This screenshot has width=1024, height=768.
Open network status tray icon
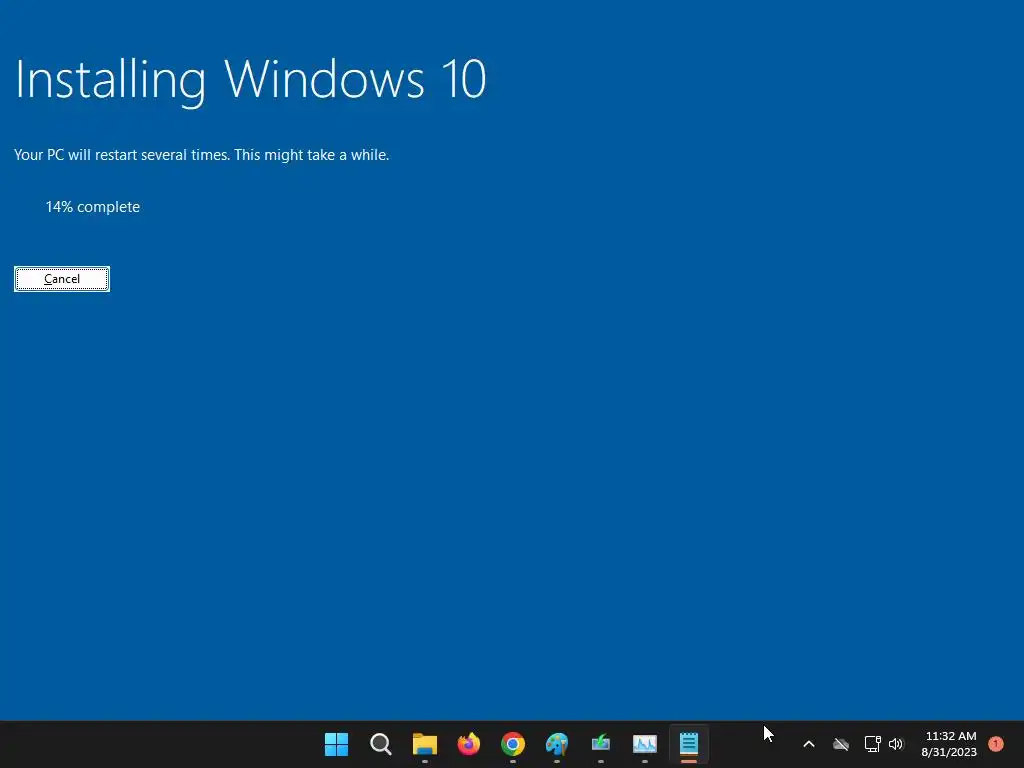point(872,744)
